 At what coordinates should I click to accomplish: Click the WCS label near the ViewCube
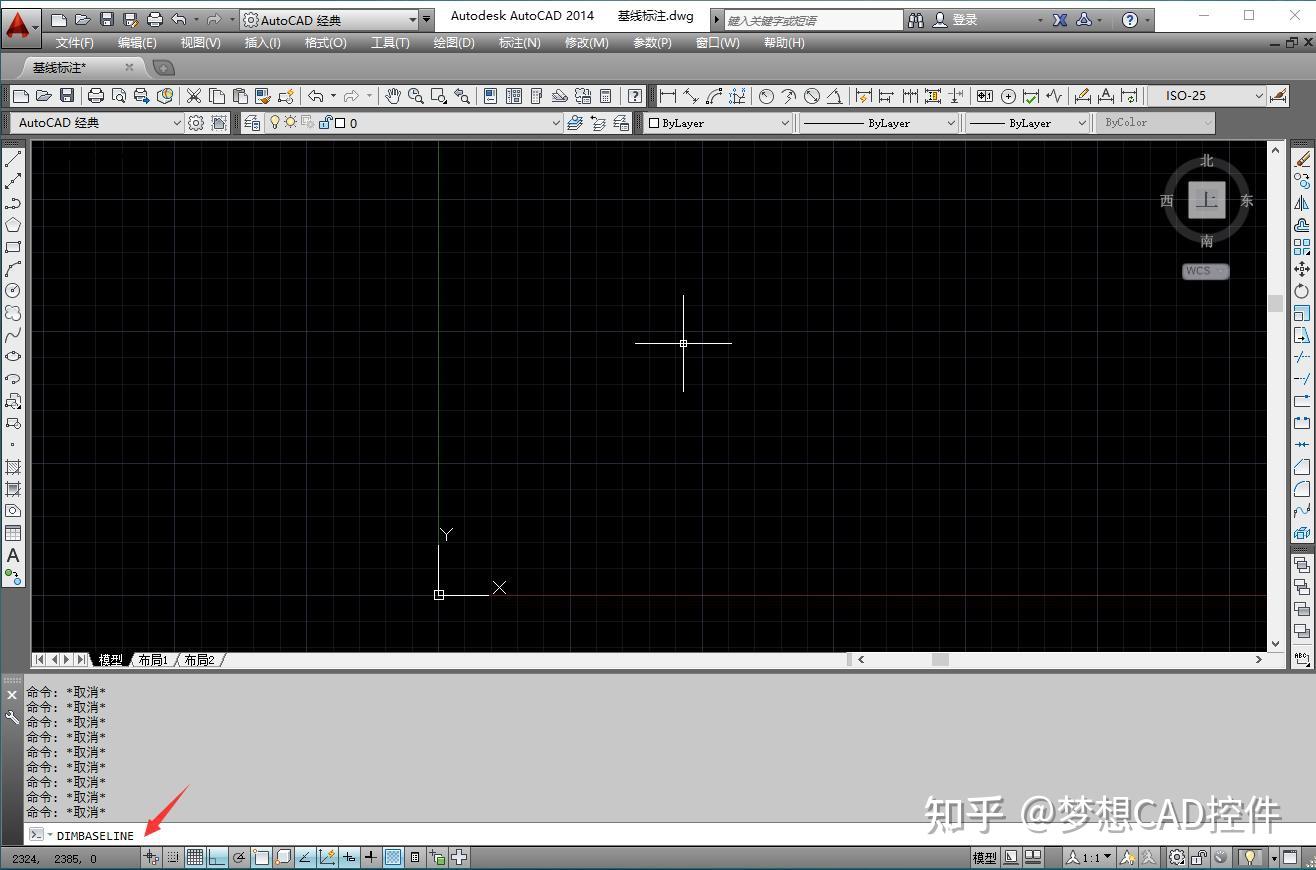(1203, 270)
